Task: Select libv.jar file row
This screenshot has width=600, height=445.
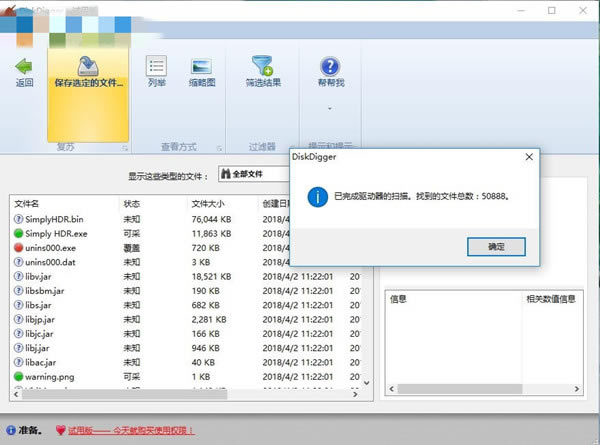Action: coord(187,277)
